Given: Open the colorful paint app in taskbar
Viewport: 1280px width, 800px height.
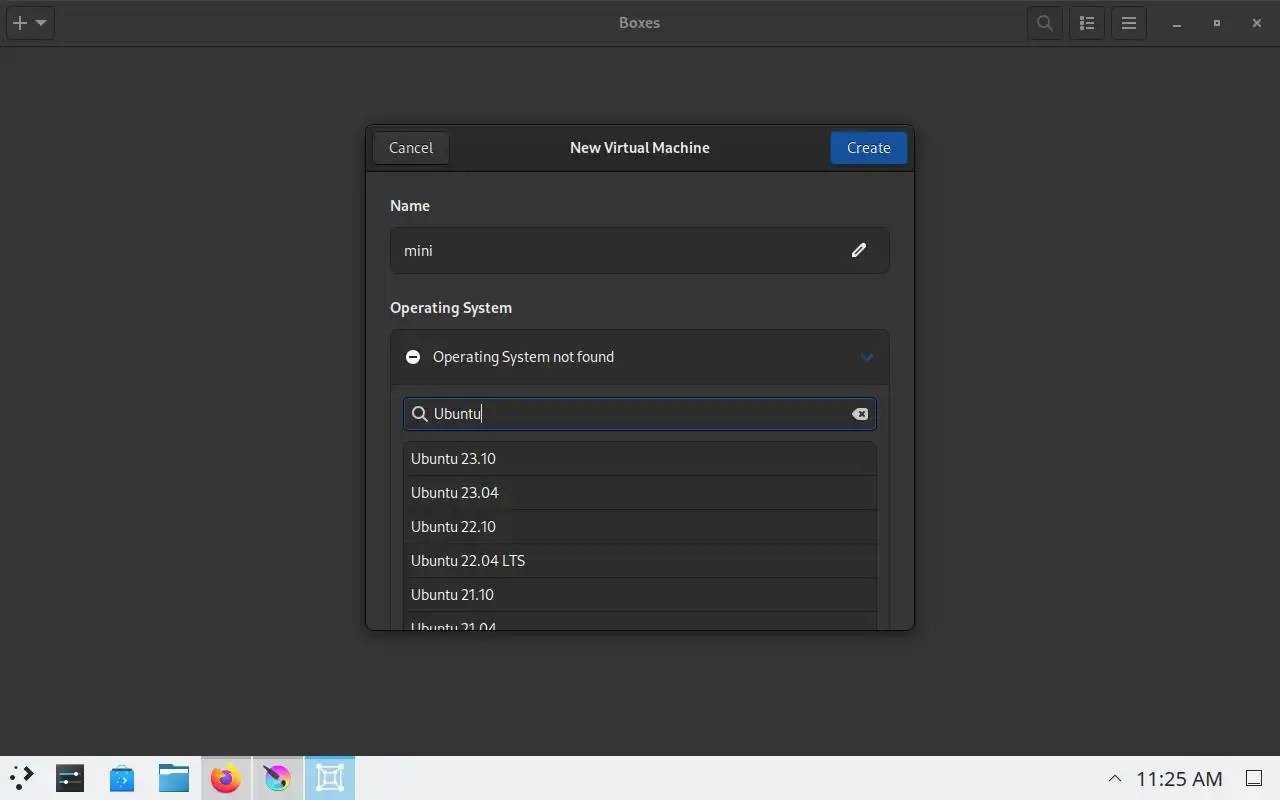Looking at the screenshot, I should (x=278, y=778).
